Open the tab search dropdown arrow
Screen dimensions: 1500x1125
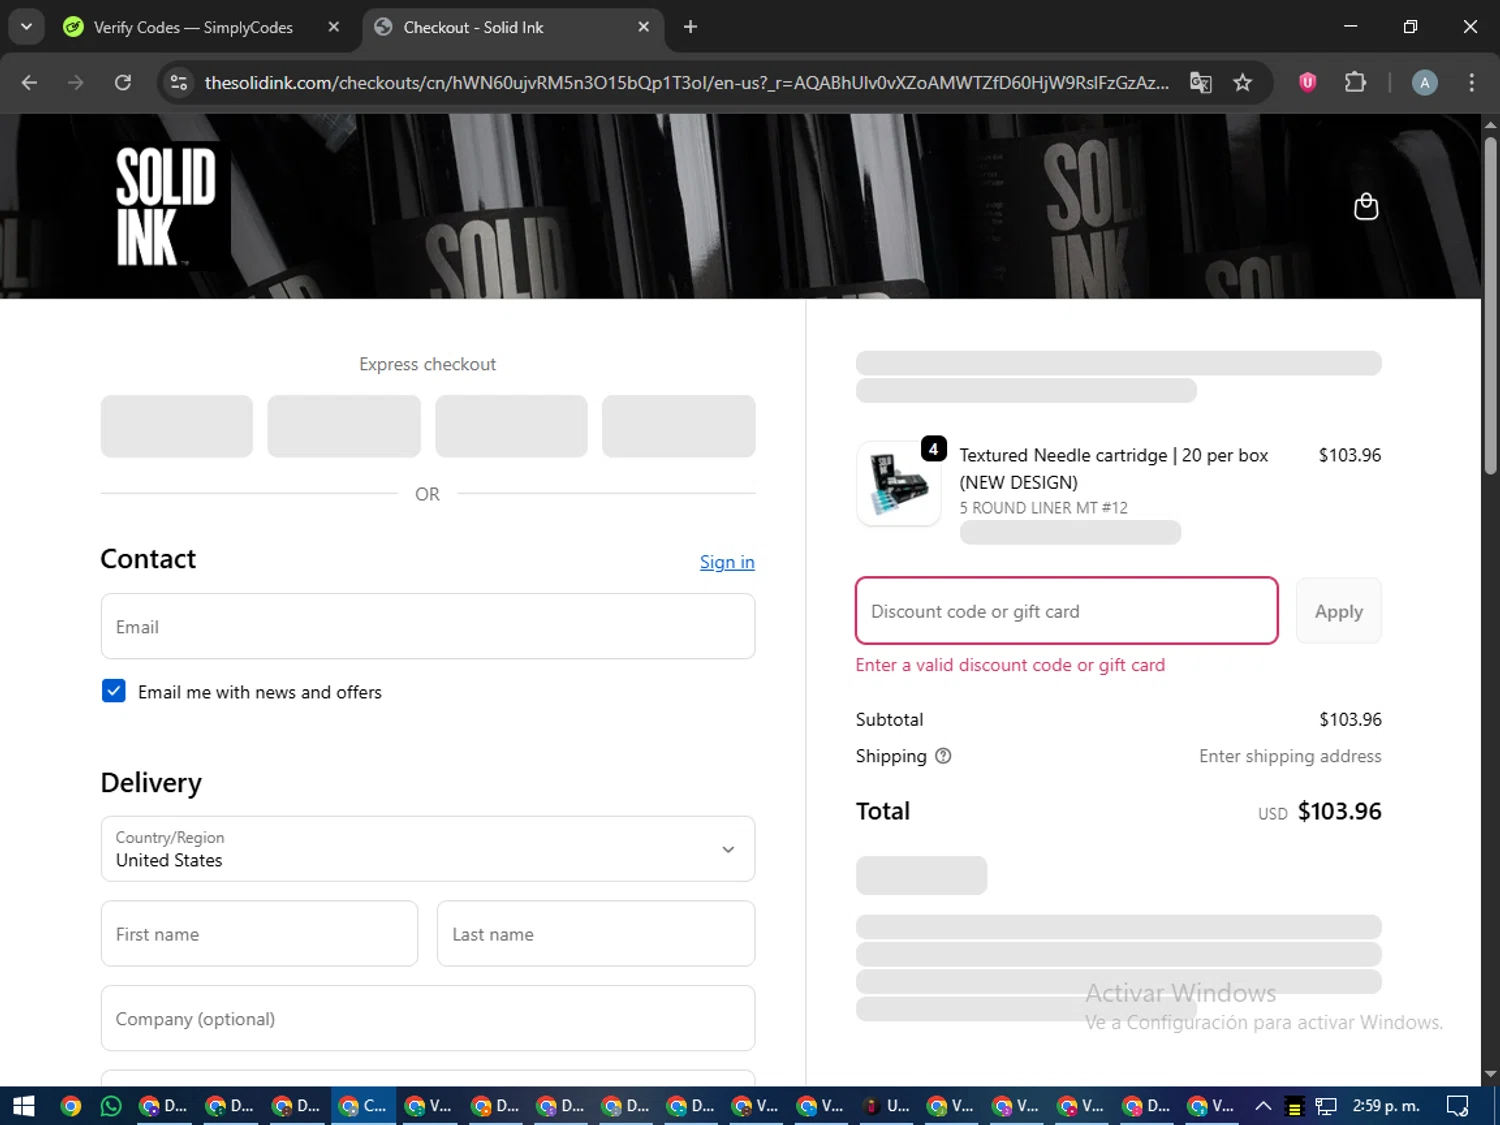[x=26, y=27]
